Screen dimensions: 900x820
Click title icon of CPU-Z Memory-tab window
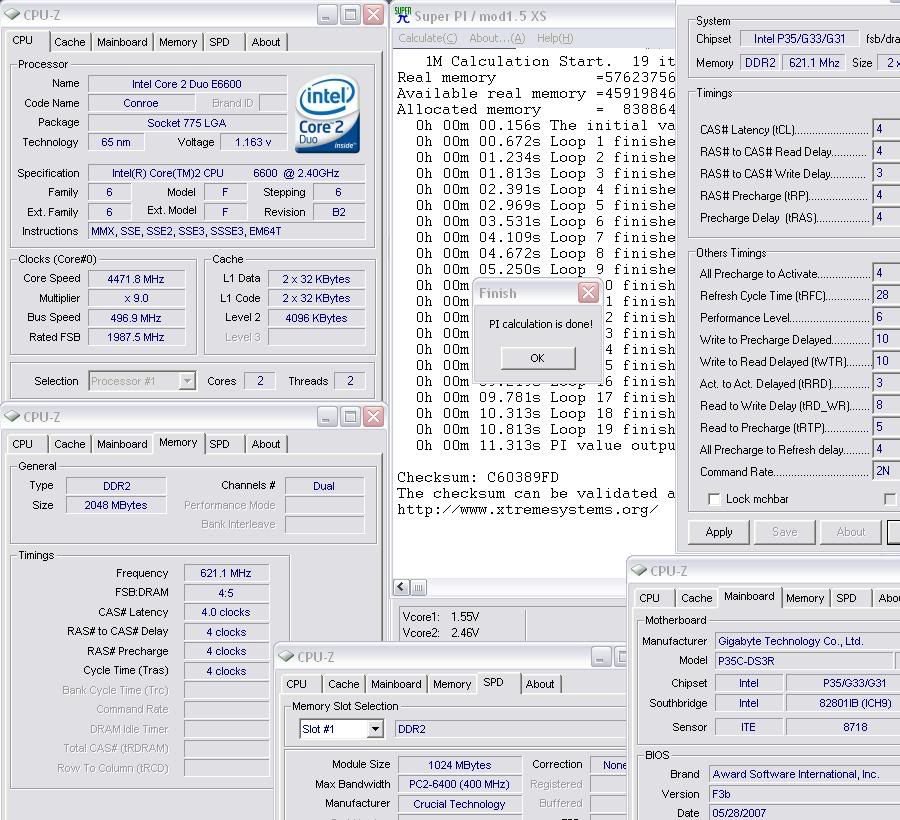pyautogui.click(x=12, y=417)
